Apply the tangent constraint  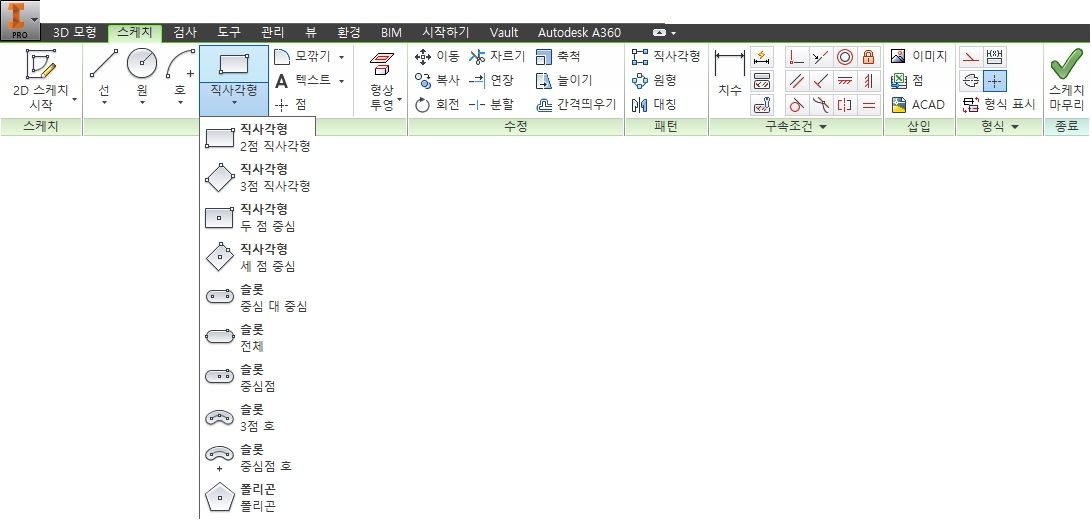point(797,105)
